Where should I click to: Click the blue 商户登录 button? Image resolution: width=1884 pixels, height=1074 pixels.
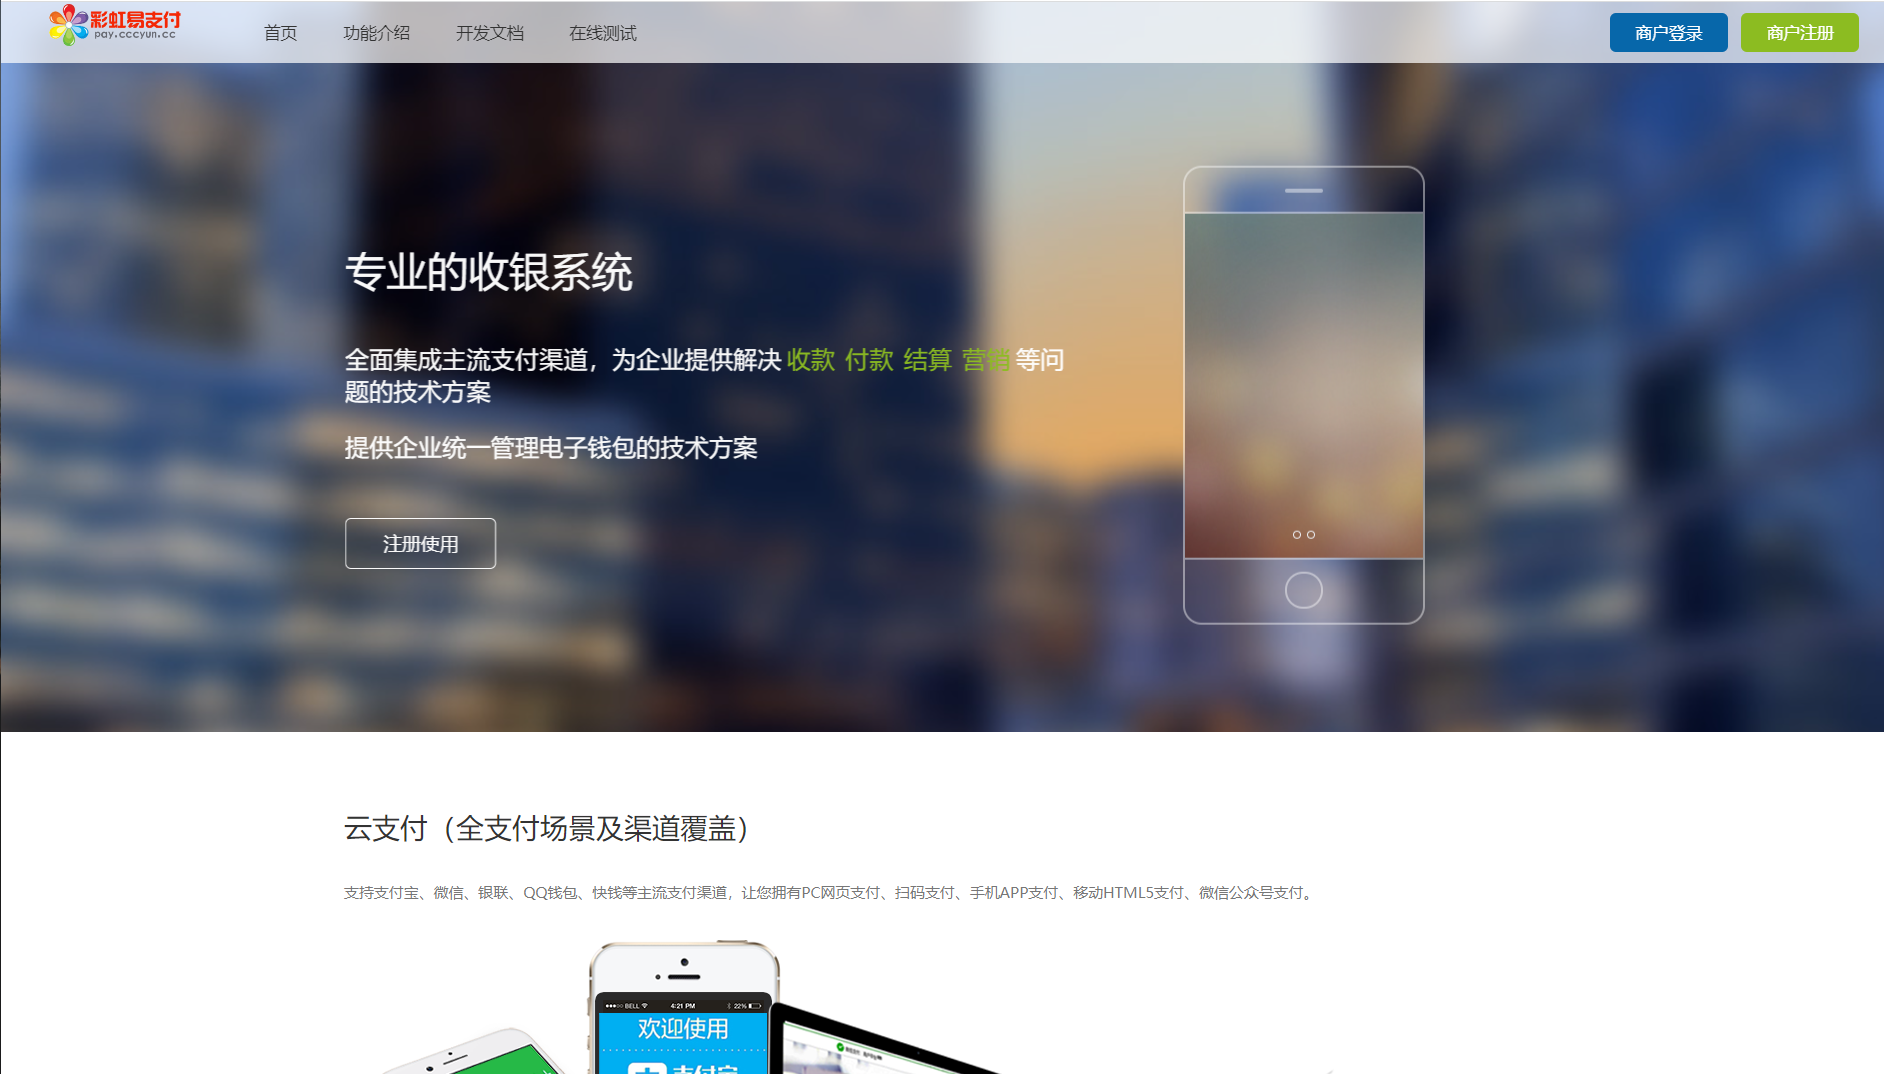1668,33
